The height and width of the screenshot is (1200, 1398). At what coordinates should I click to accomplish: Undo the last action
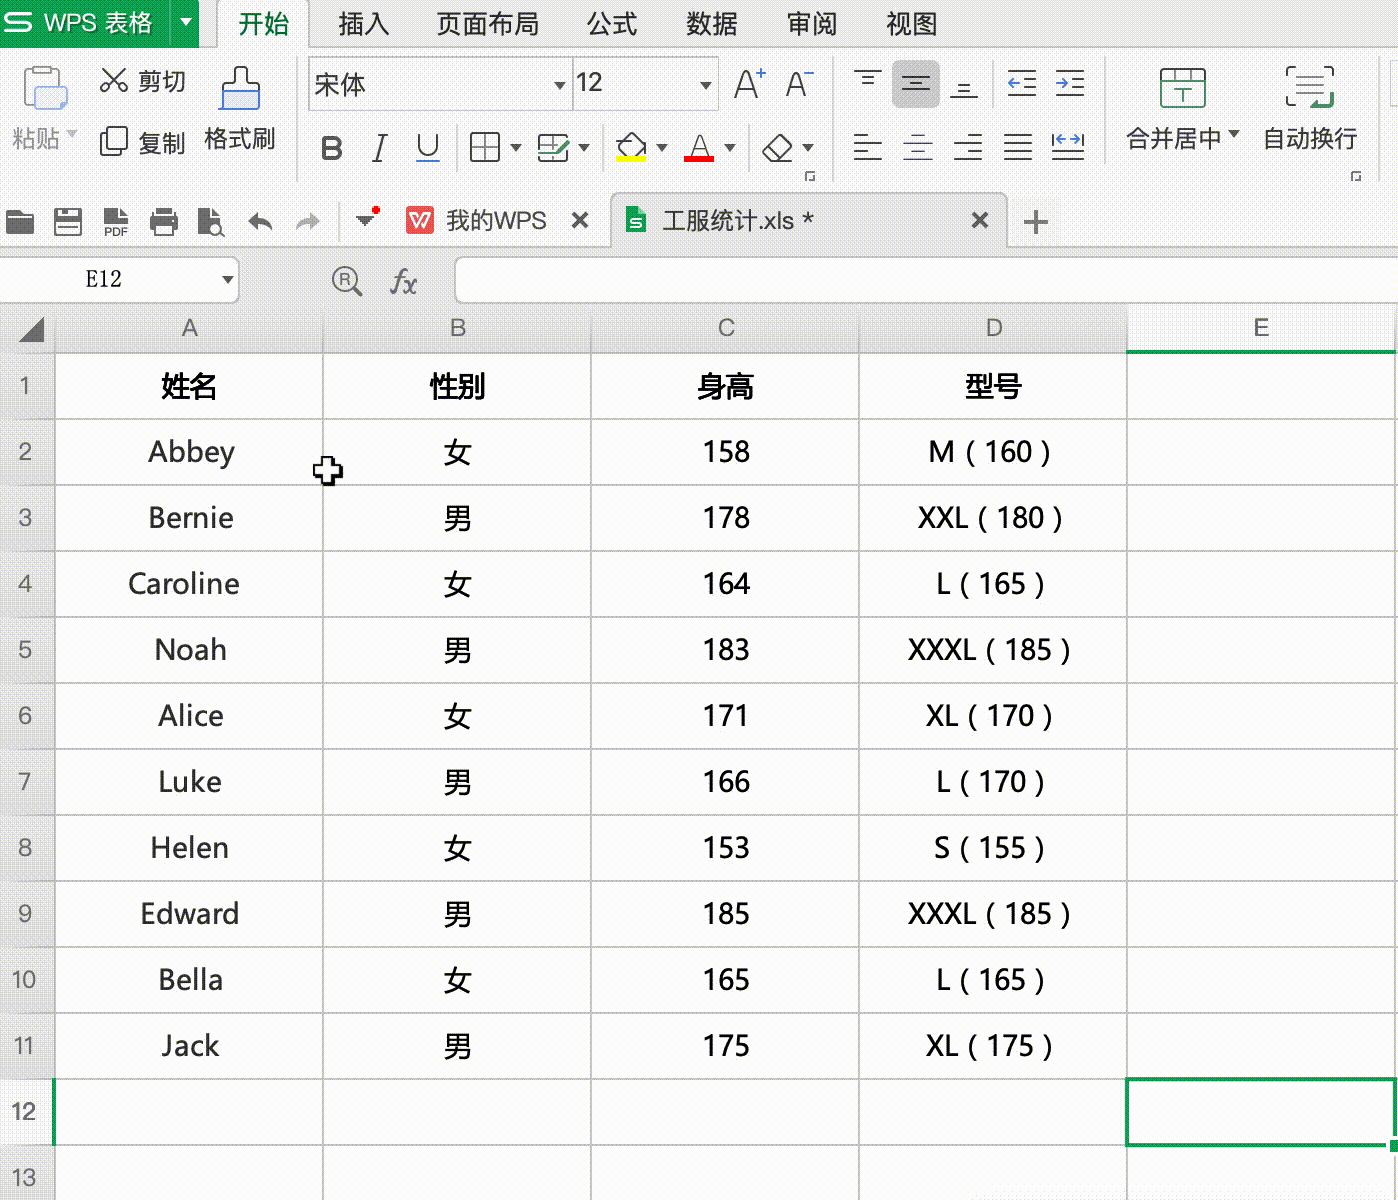click(x=260, y=221)
